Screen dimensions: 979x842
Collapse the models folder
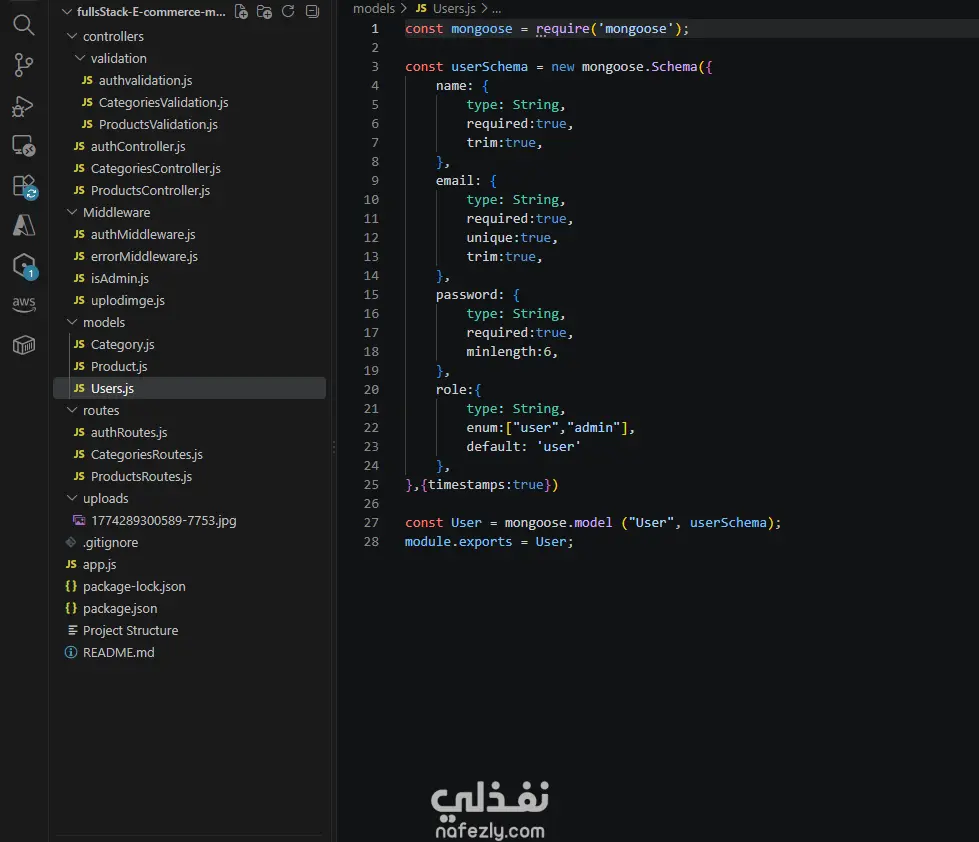pos(72,322)
